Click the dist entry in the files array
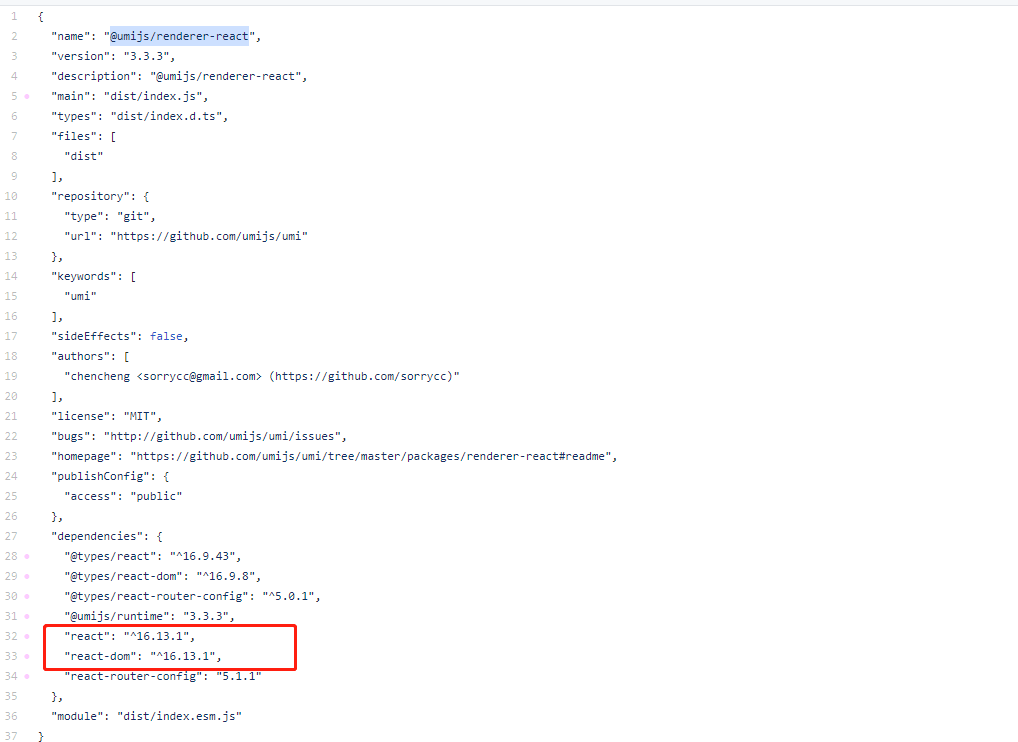 coord(83,155)
